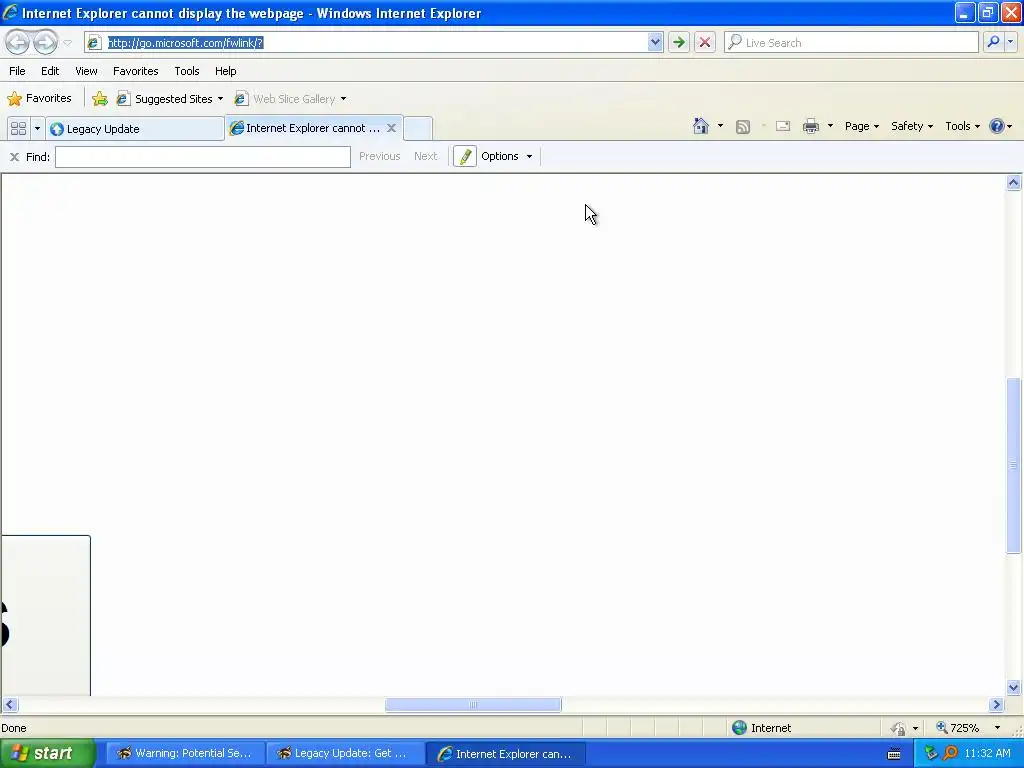Click the green network tray icon
The width and height of the screenshot is (1024, 768).
[x=931, y=754]
